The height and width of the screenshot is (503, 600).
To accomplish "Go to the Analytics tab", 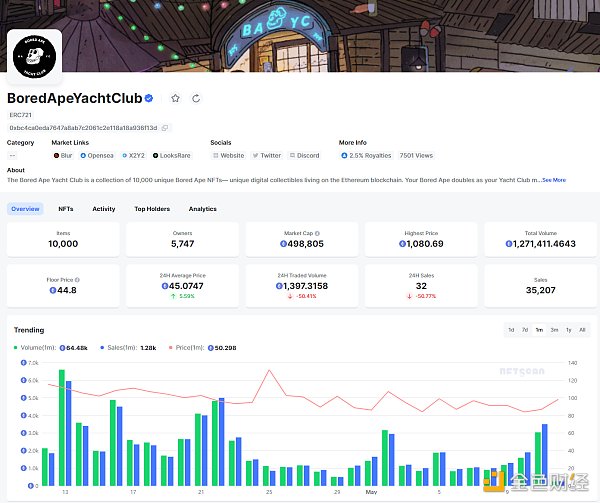I will 203,209.
